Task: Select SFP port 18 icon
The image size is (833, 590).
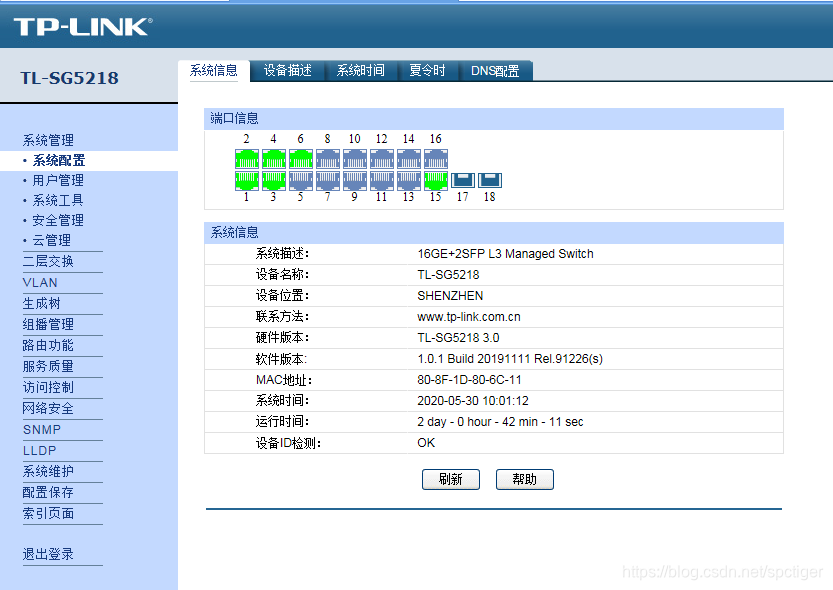Action: 490,181
